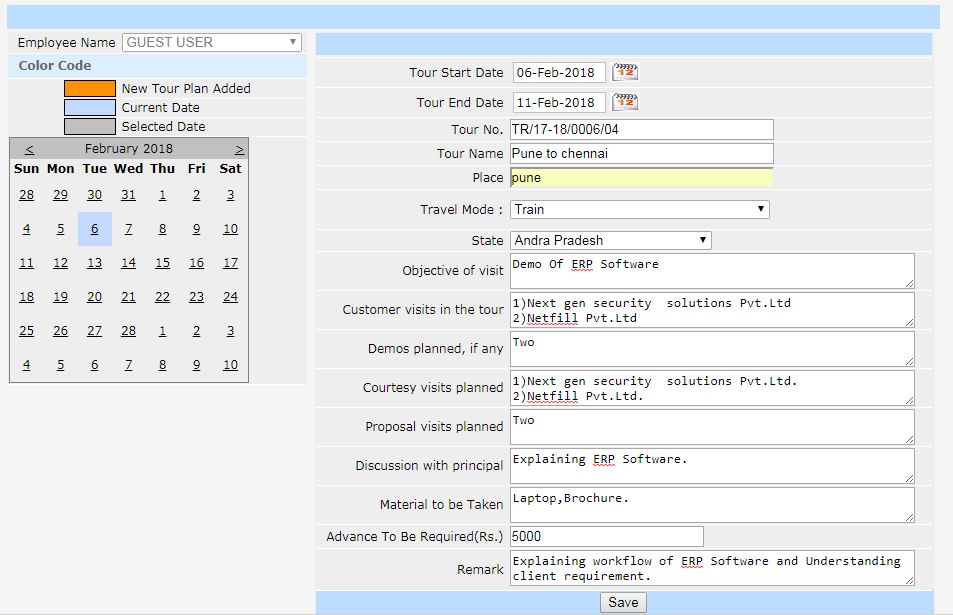This screenshot has height=615, width=953.
Task: Open the Travel Mode dropdown
Action: coord(639,209)
